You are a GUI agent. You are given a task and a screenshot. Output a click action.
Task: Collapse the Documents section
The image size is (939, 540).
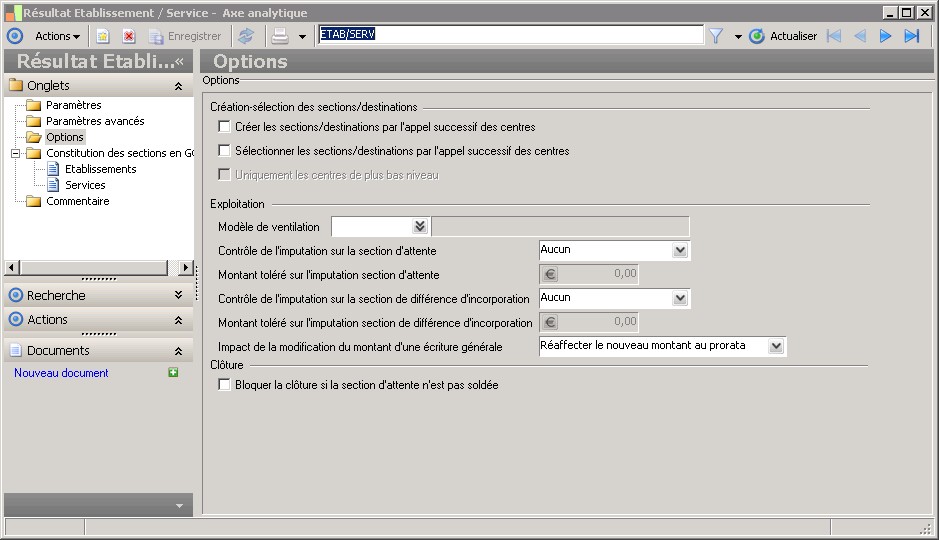(178, 351)
